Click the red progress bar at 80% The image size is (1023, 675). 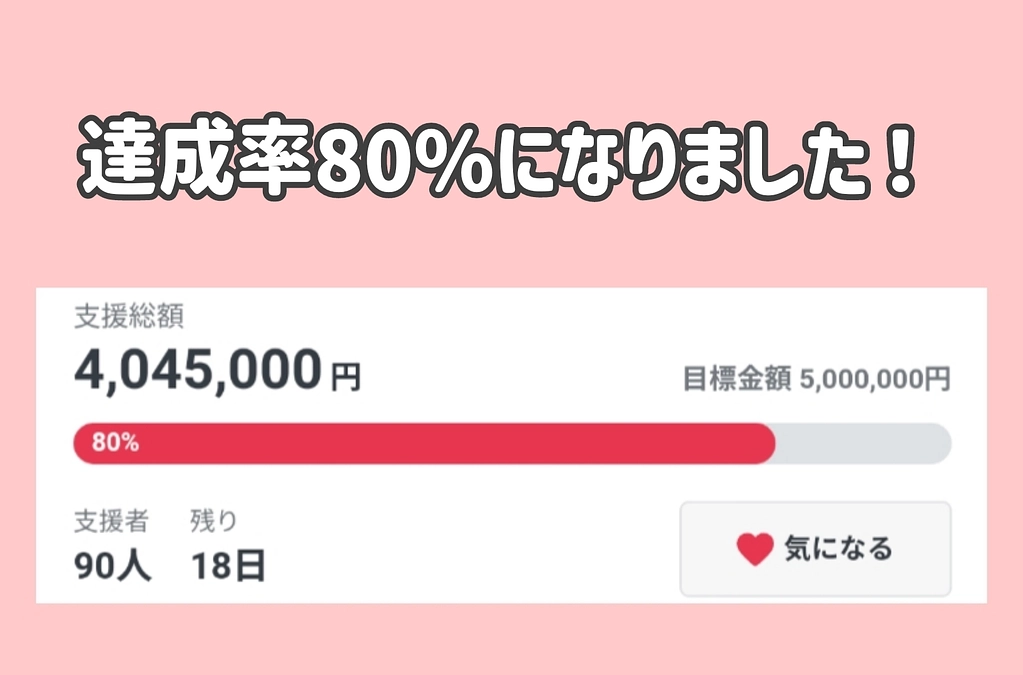[x=420, y=442]
